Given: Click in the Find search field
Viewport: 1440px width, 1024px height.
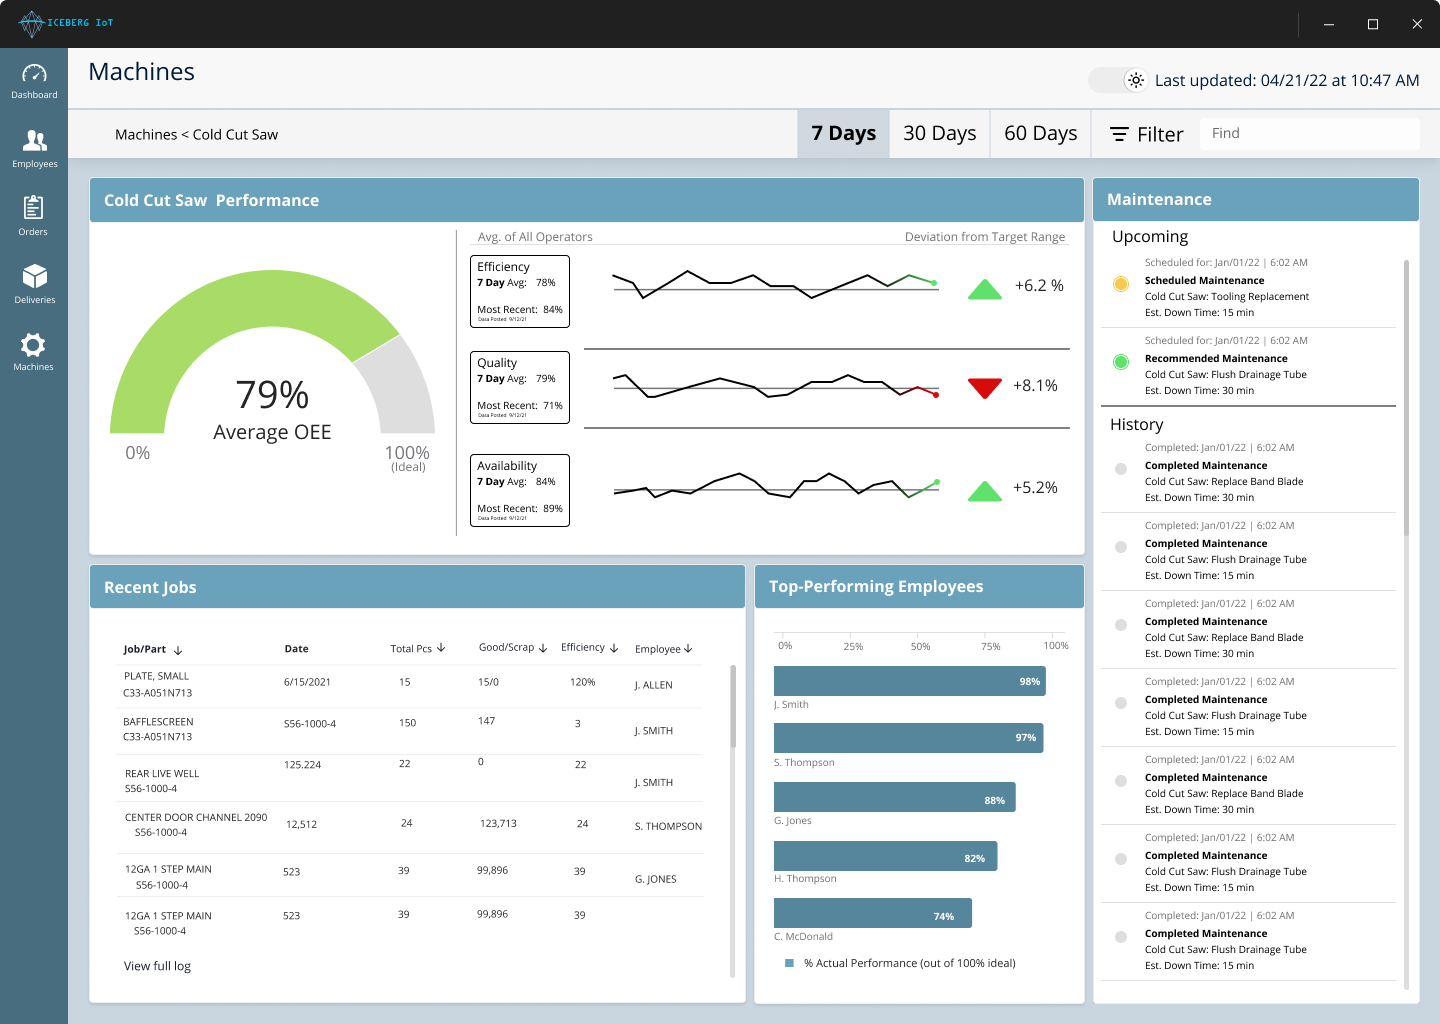Looking at the screenshot, I should (1309, 134).
